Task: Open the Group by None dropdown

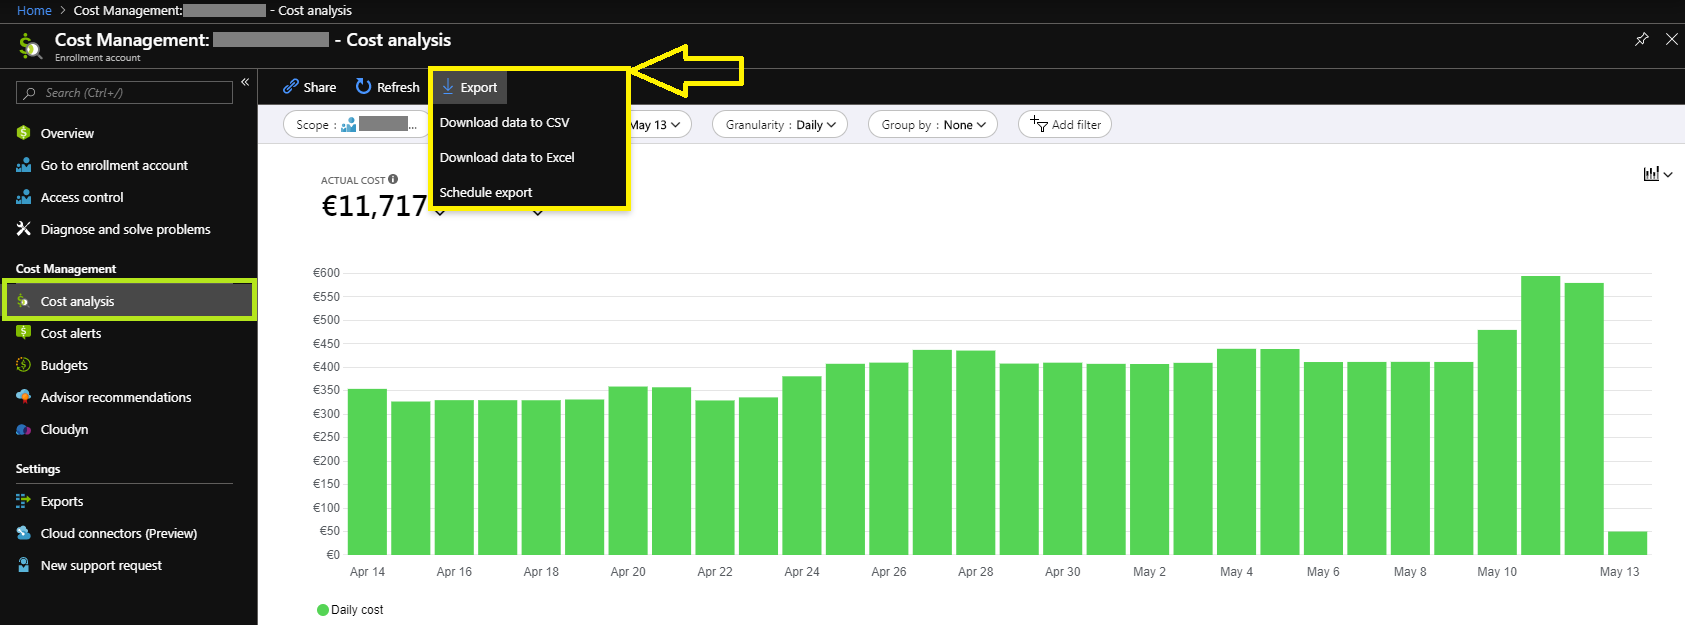Action: coord(933,125)
